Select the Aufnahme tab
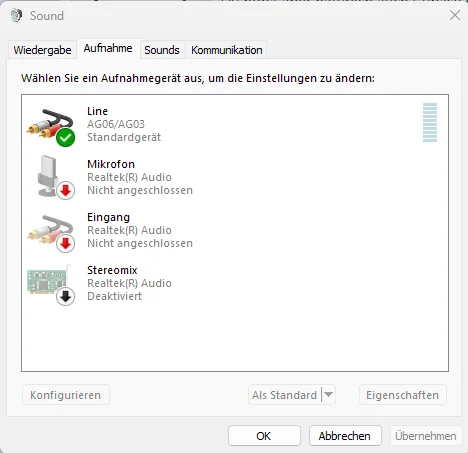This screenshot has width=468, height=453. (x=108, y=49)
